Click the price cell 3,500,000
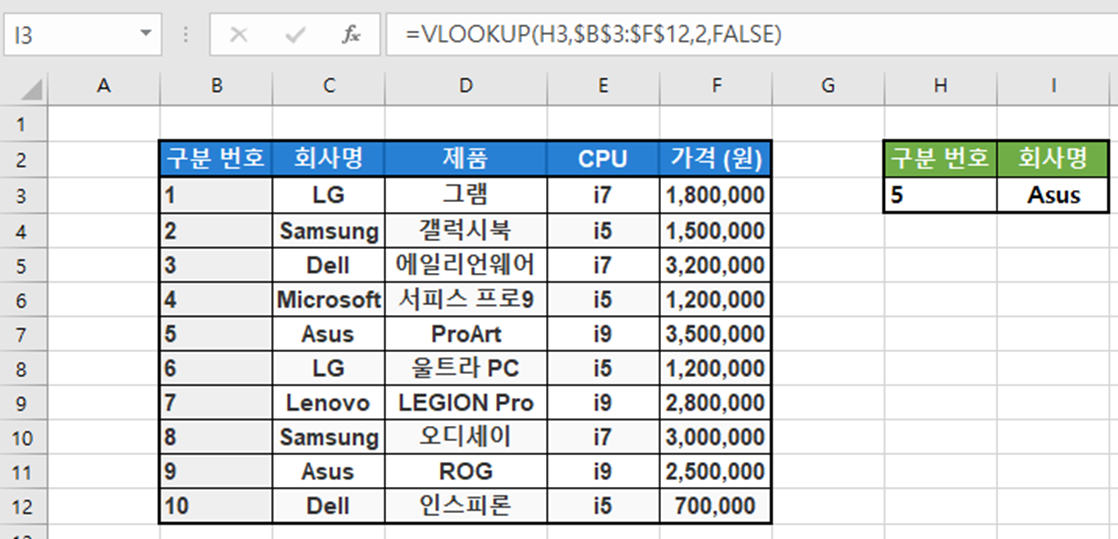The height and width of the screenshot is (539, 1118). [x=716, y=334]
